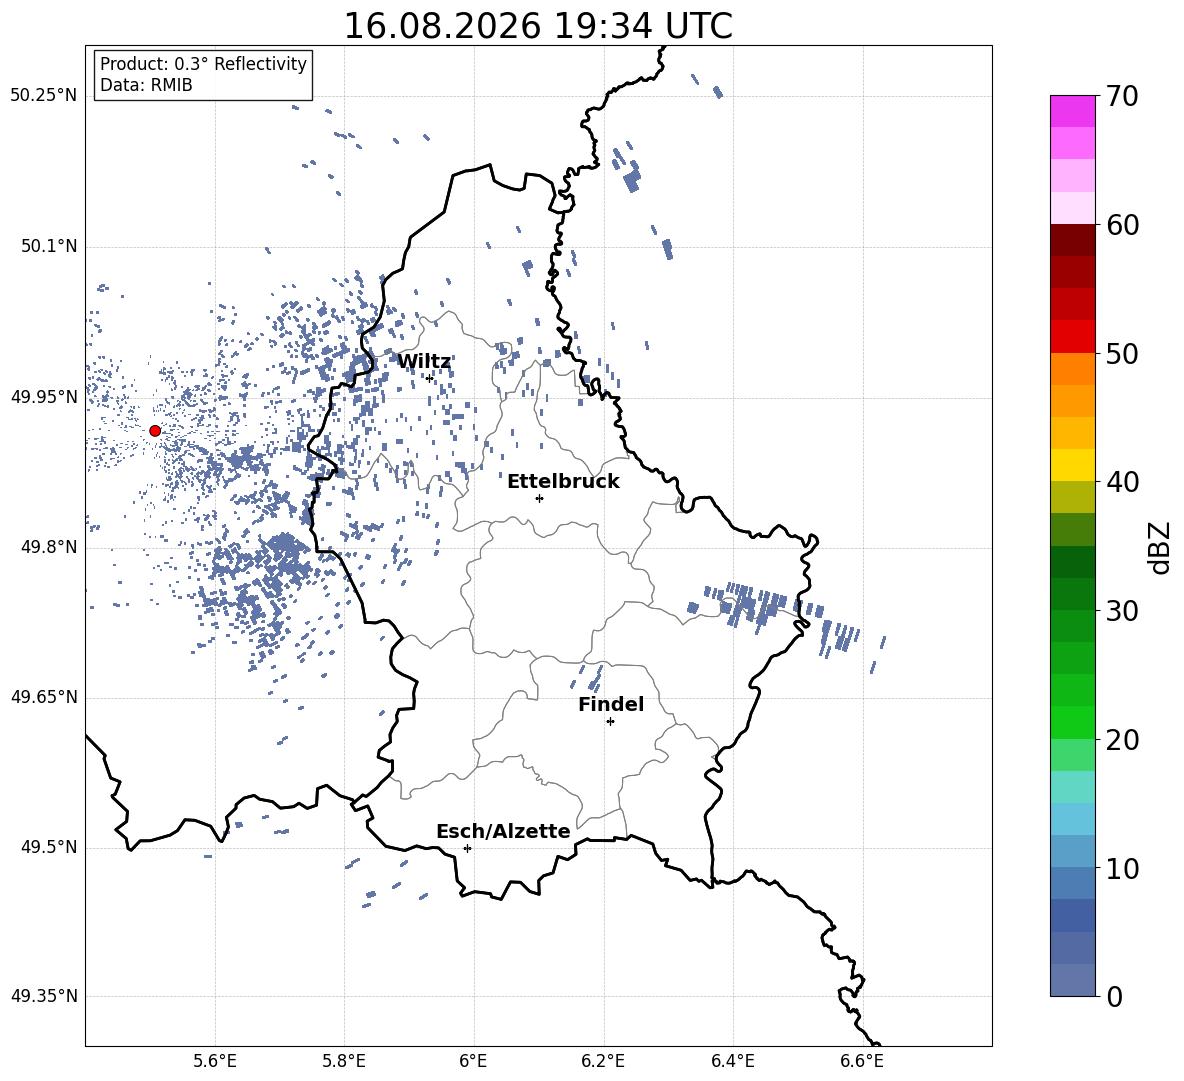Click the blue 10 dBZ colorbar segment
Image resolution: width=1184 pixels, height=1081 pixels.
tap(1072, 852)
